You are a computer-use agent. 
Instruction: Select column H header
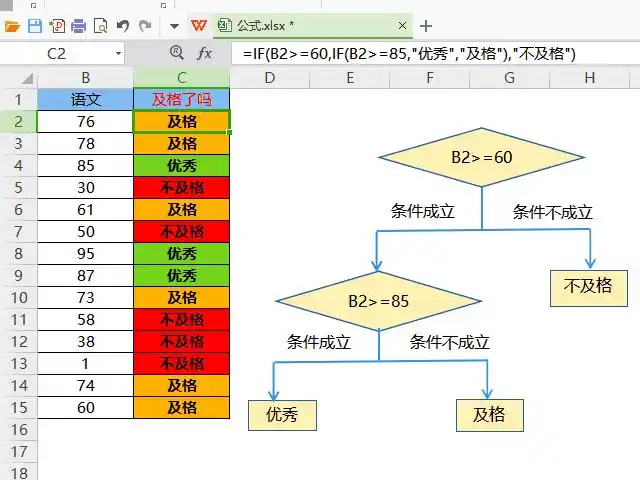click(589, 78)
